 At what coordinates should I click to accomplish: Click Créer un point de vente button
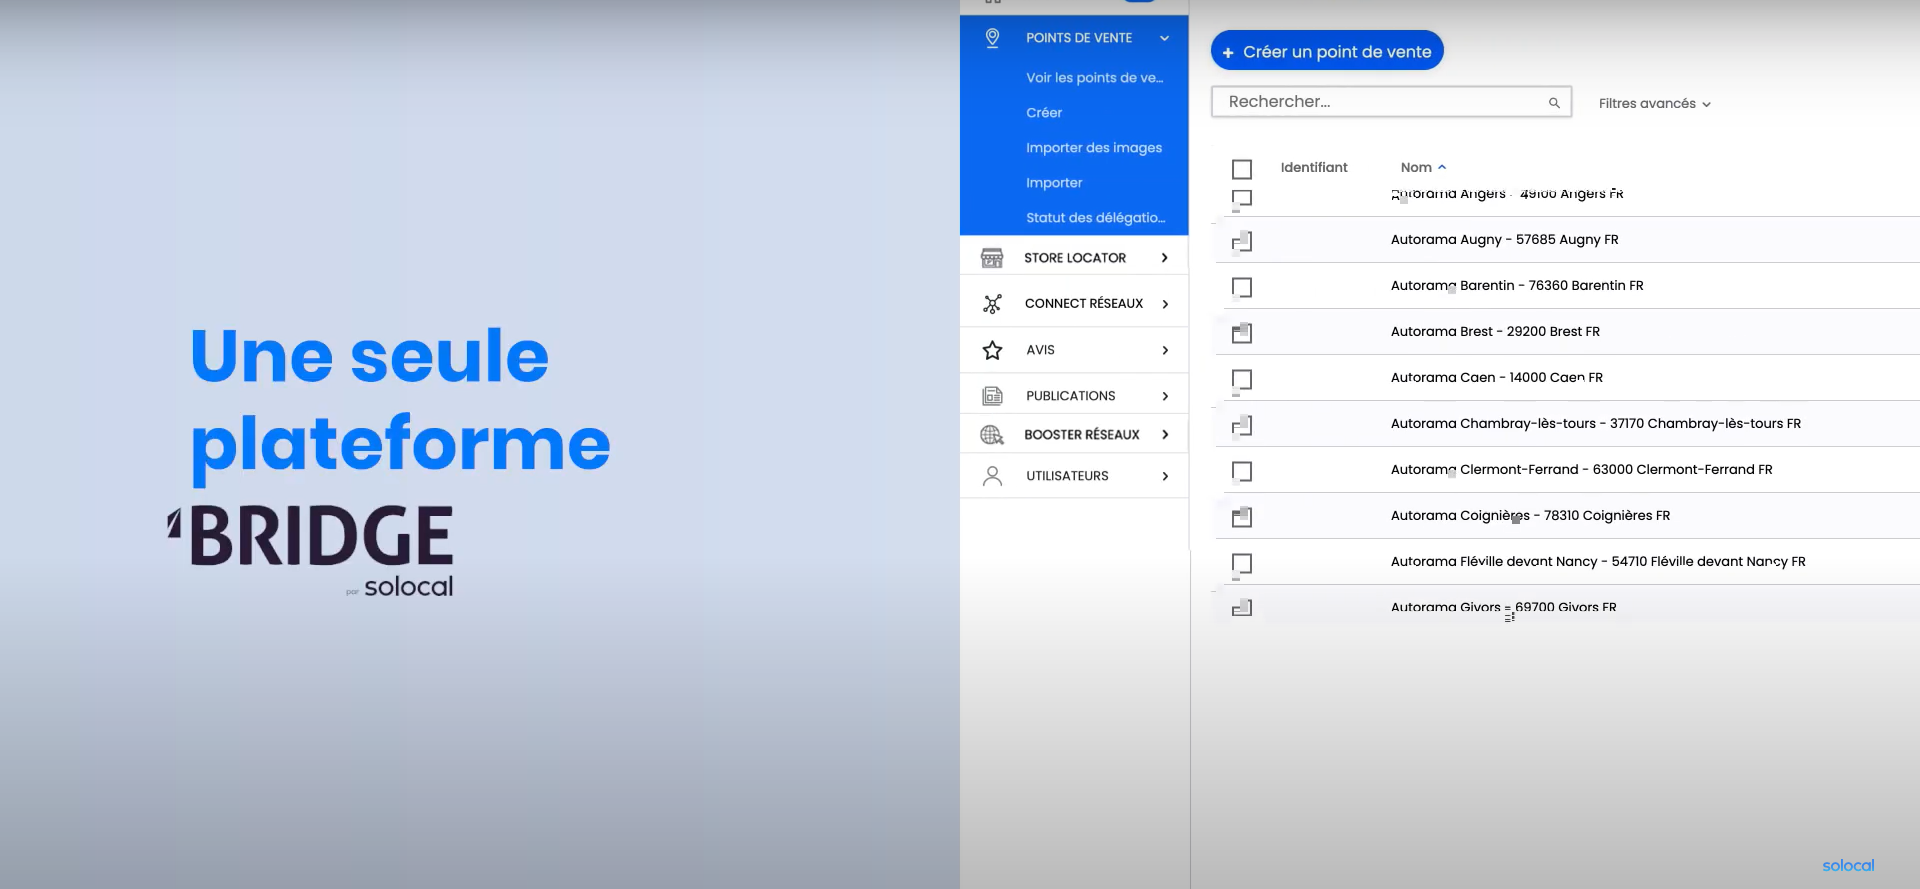tap(1327, 51)
